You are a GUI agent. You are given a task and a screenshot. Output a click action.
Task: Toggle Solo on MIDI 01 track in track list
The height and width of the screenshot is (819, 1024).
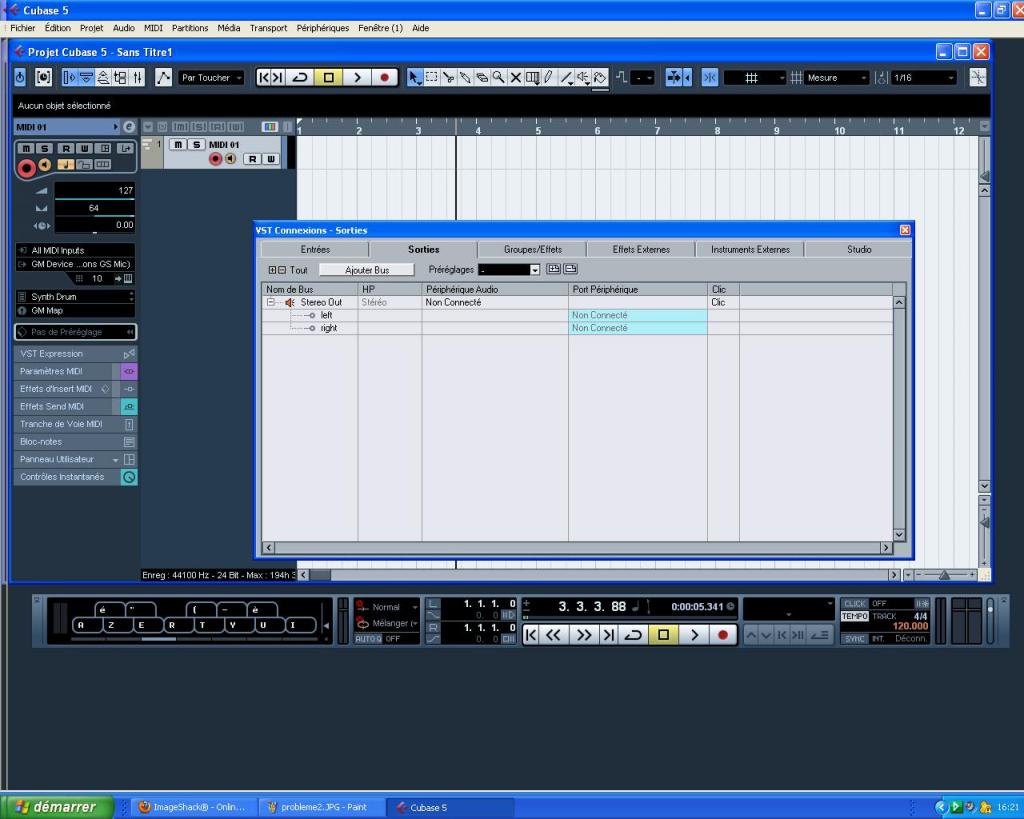[196, 144]
